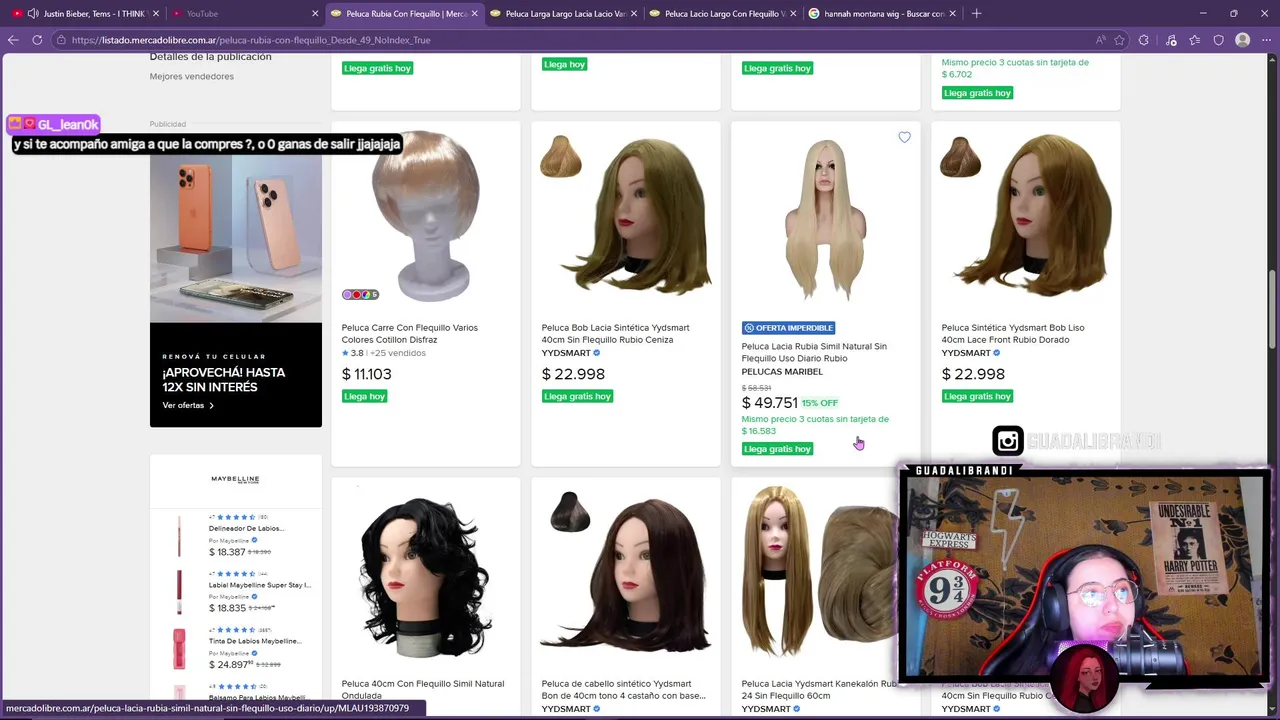Open Peluca 40cm Con Flequillo Simil Natural listing
1280x720 pixels.
(x=422, y=689)
